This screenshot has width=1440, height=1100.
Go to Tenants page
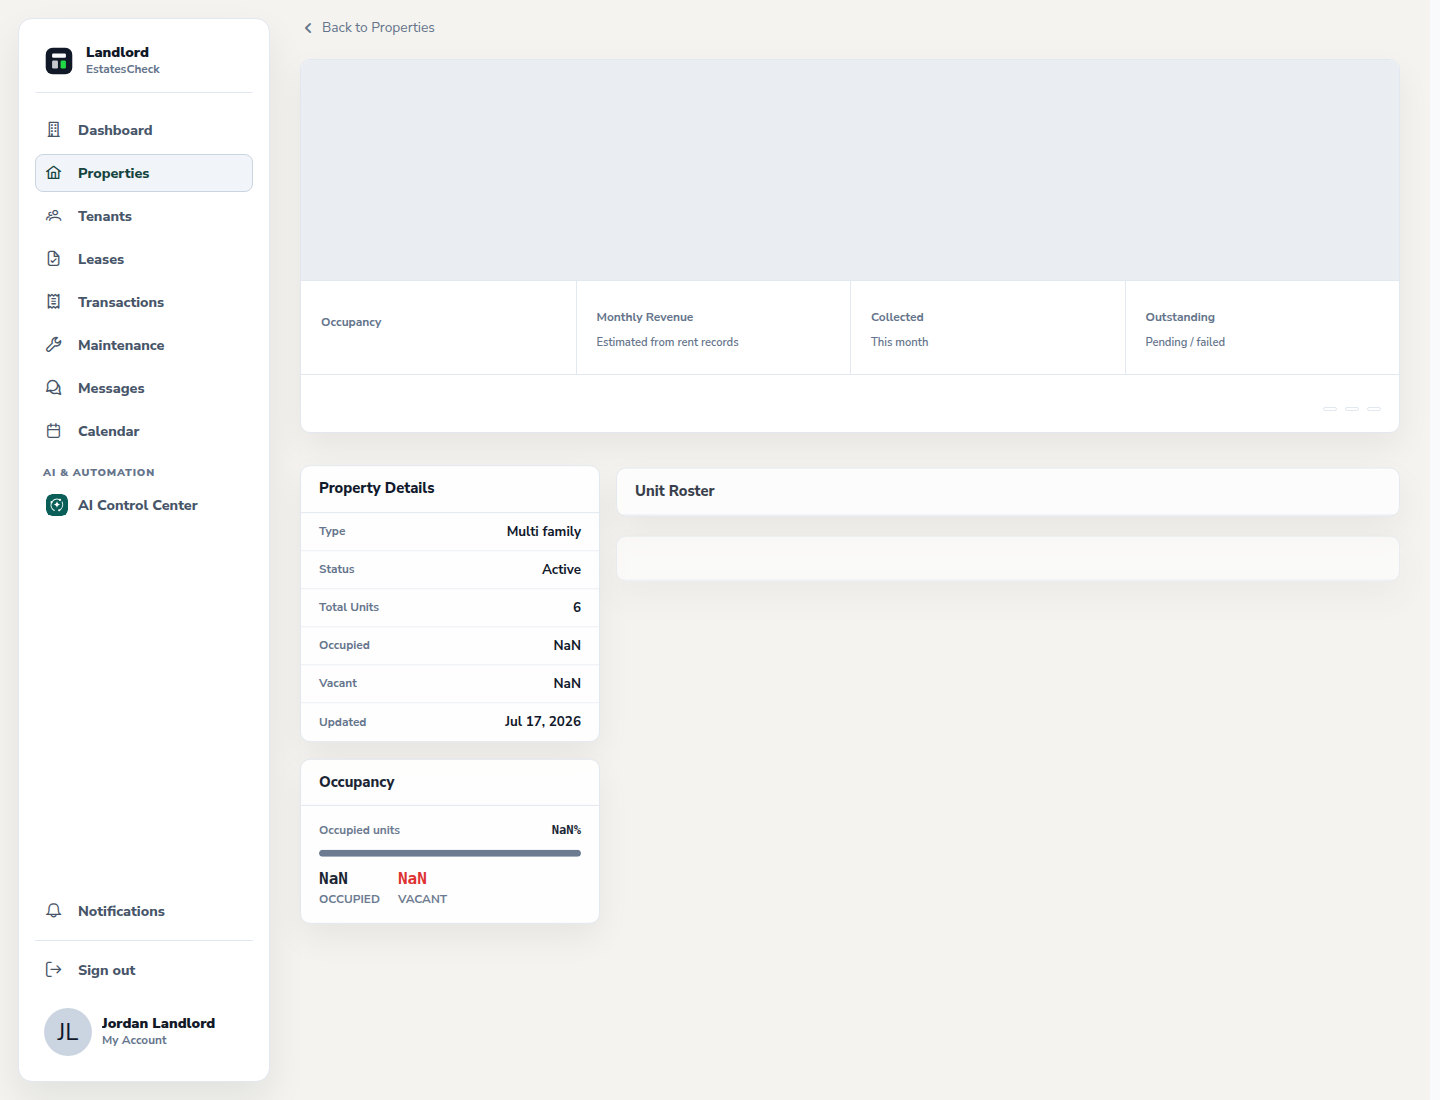pos(144,216)
